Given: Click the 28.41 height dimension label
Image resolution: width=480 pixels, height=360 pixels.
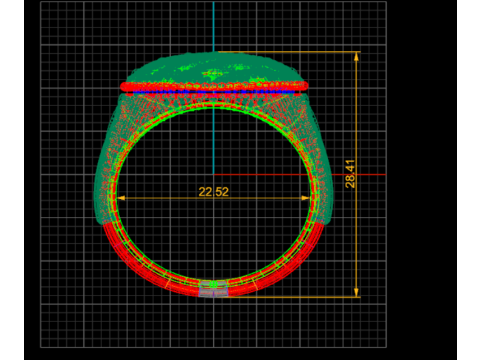Looking at the screenshot, I should click(350, 174).
